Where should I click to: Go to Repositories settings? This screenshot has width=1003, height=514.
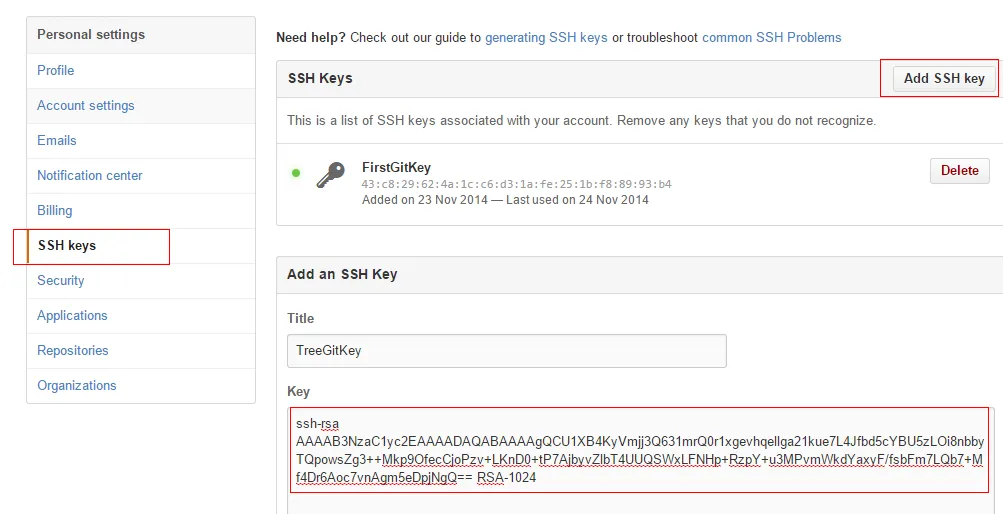[x=73, y=350]
